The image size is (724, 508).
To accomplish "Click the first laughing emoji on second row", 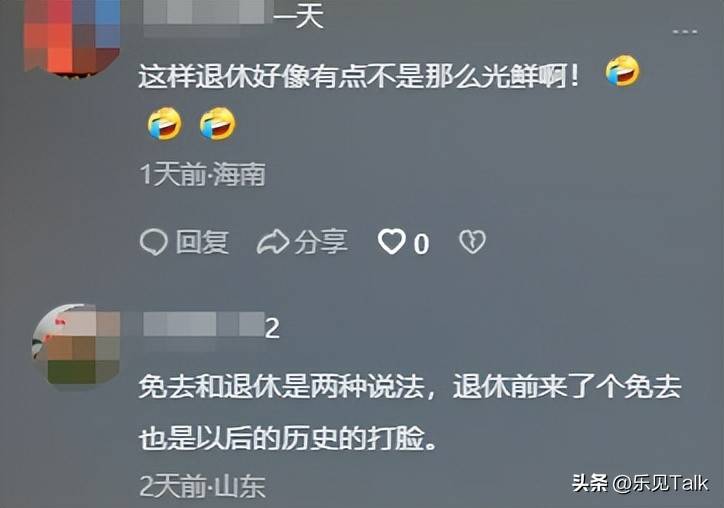I will point(164,124).
